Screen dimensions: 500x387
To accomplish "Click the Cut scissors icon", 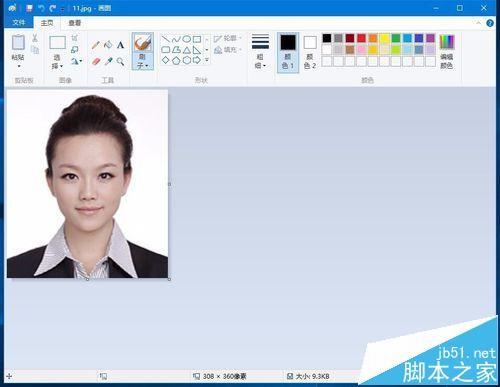I will [x=35, y=38].
